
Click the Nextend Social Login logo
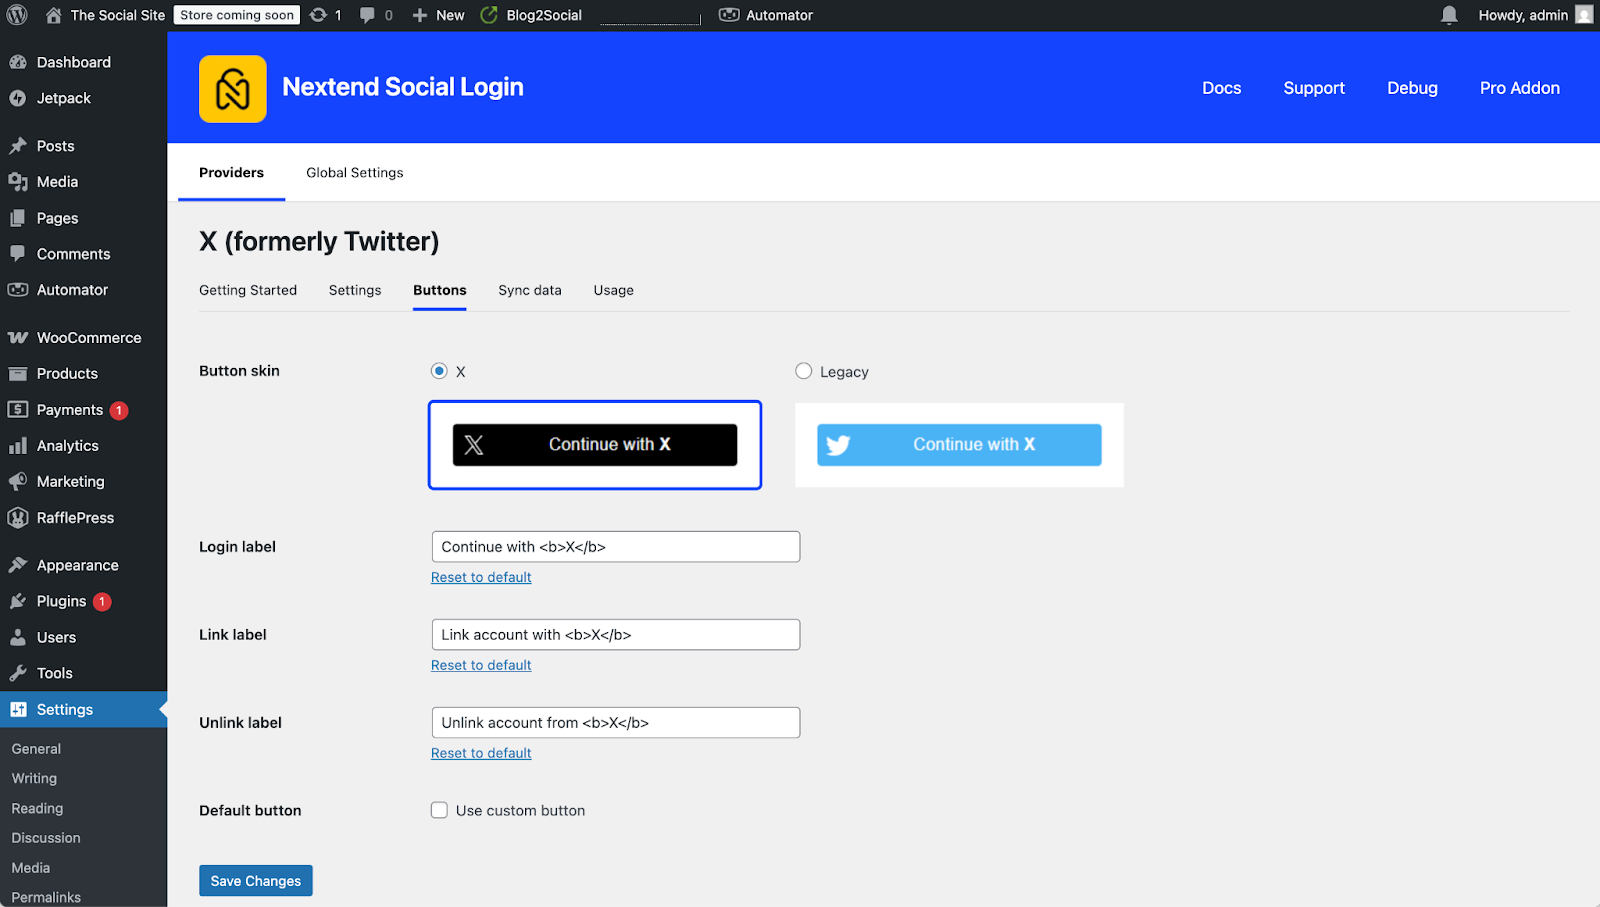(232, 88)
